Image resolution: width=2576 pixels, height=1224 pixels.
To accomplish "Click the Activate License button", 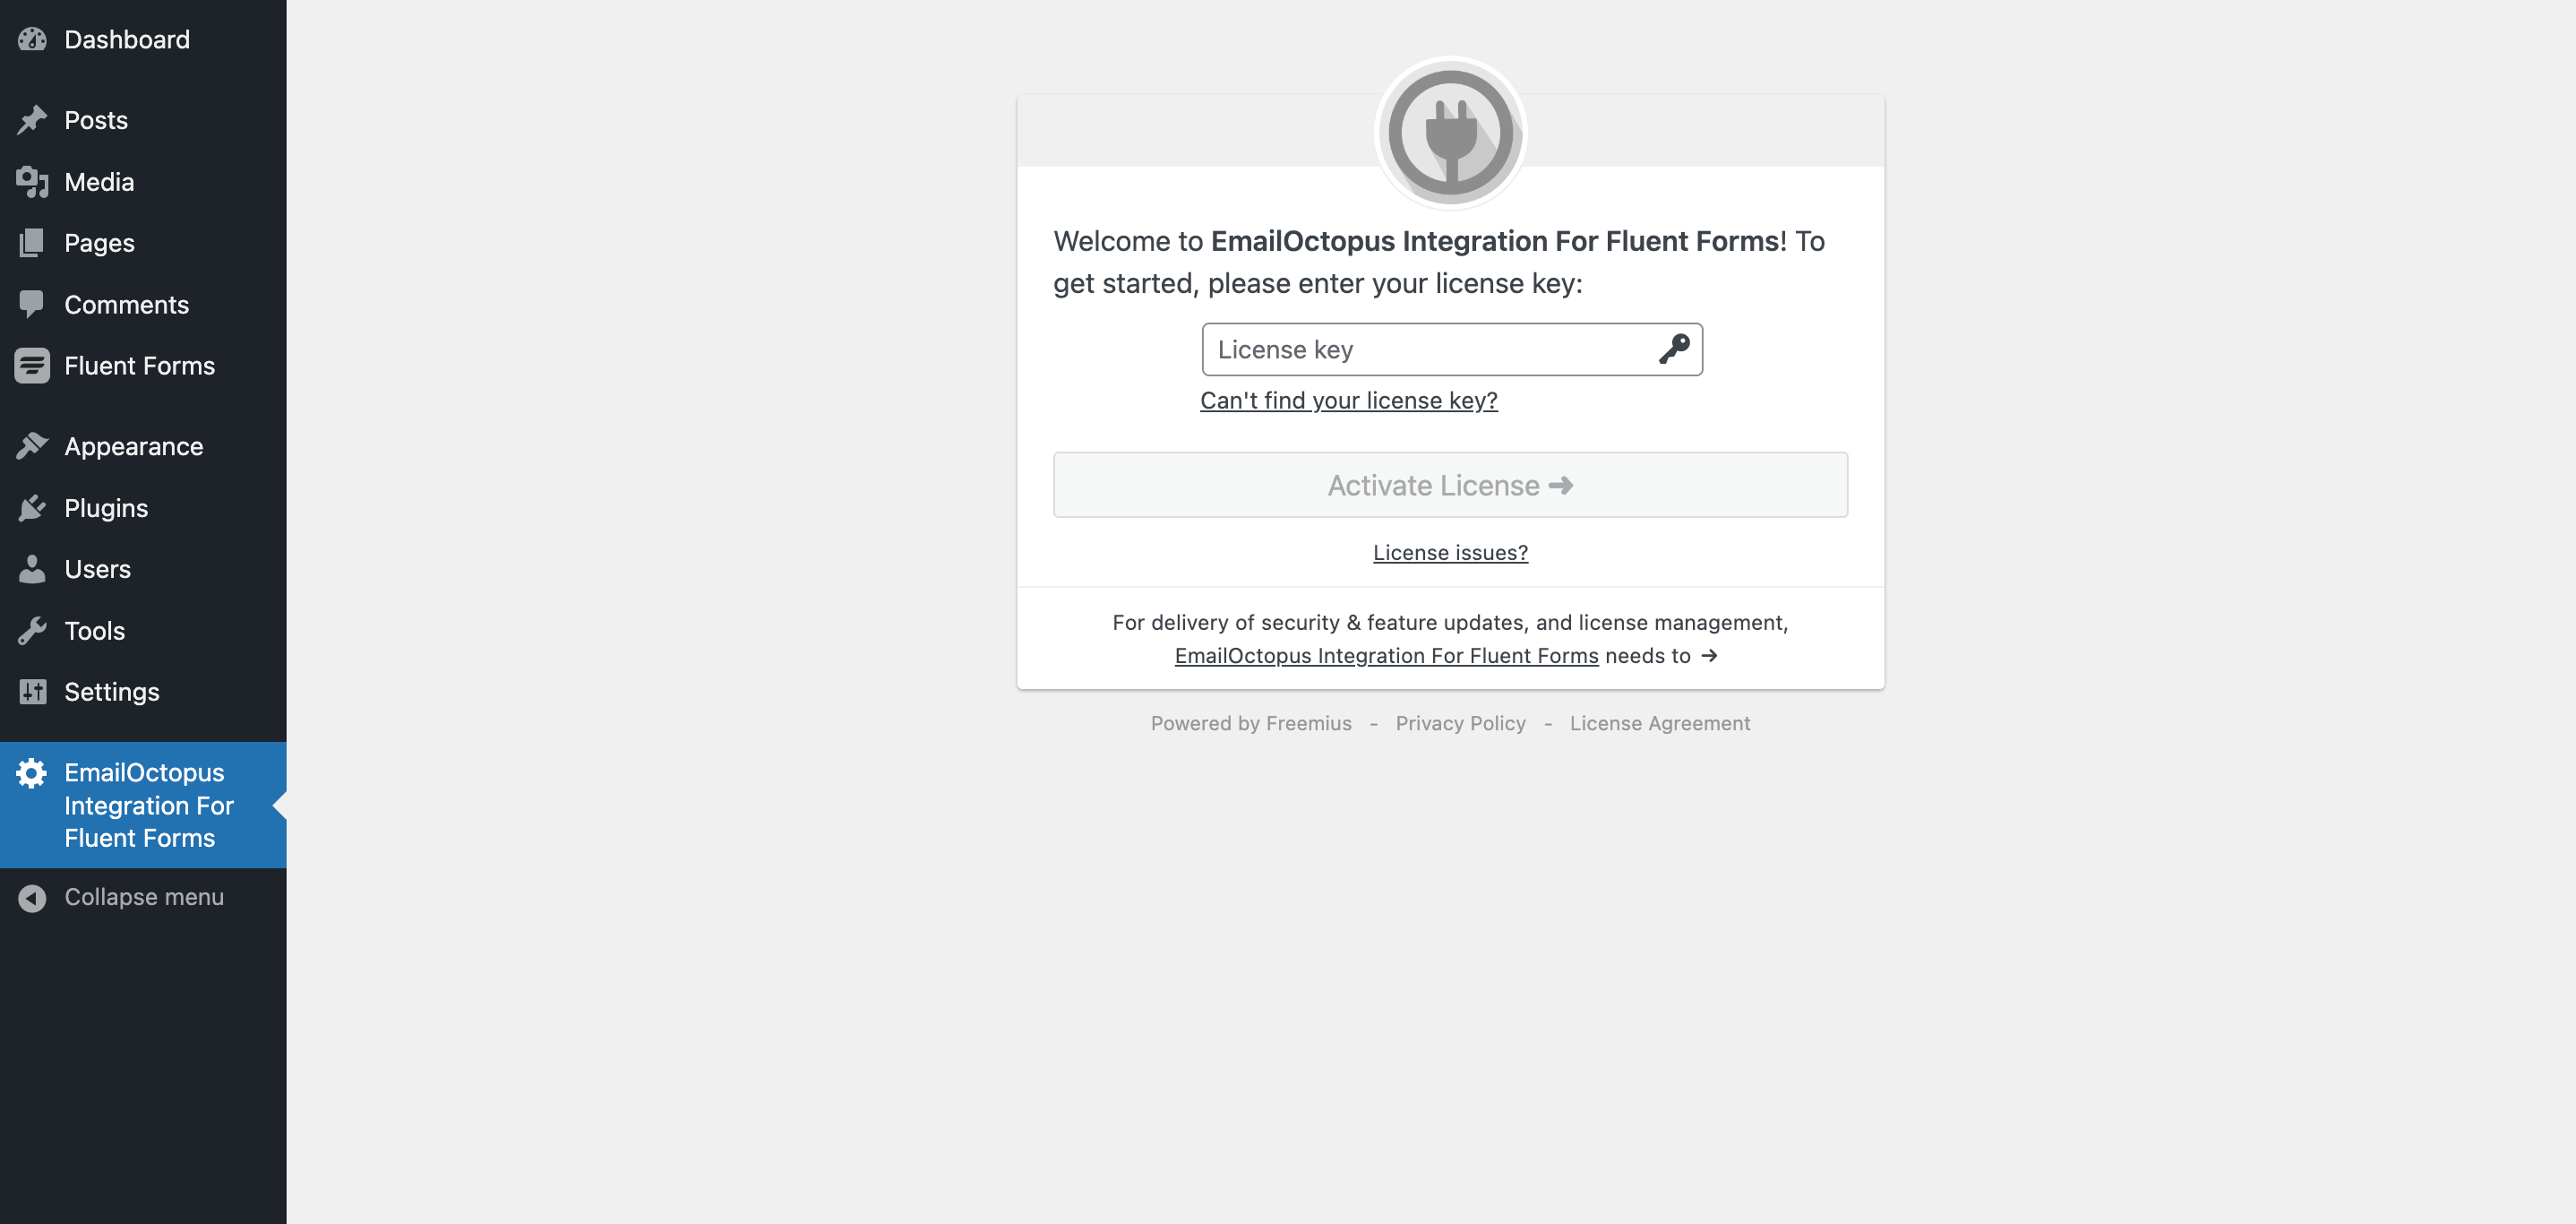I will coord(1451,485).
